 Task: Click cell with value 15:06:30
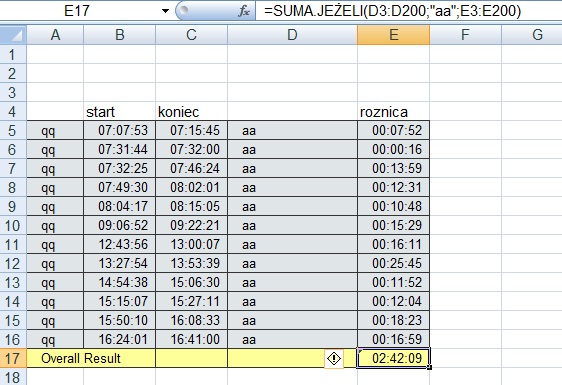[191, 282]
